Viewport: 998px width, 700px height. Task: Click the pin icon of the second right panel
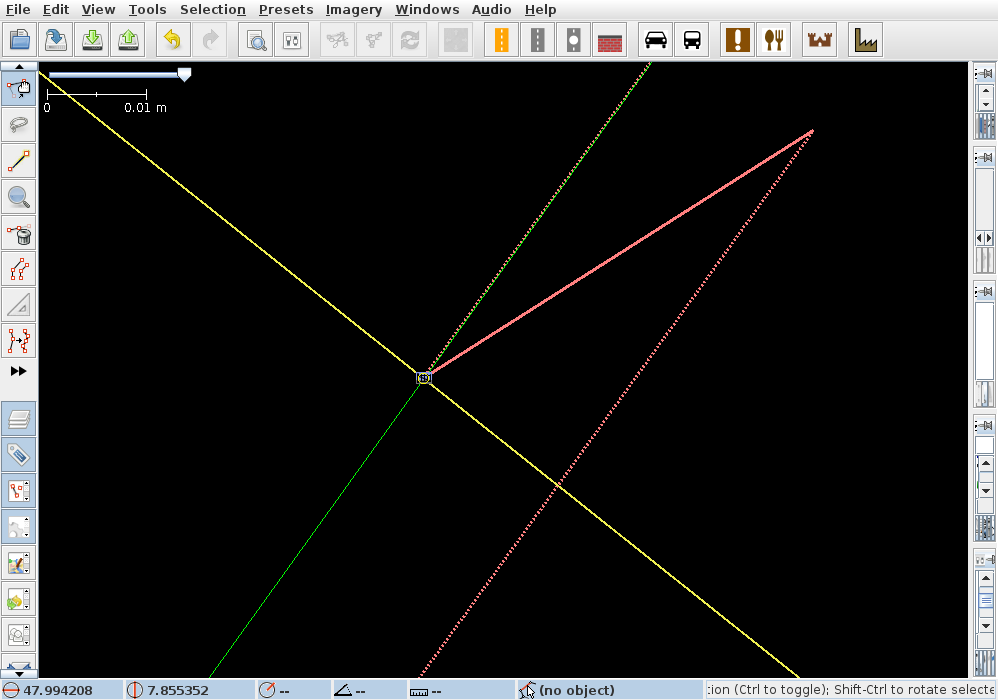click(985, 157)
